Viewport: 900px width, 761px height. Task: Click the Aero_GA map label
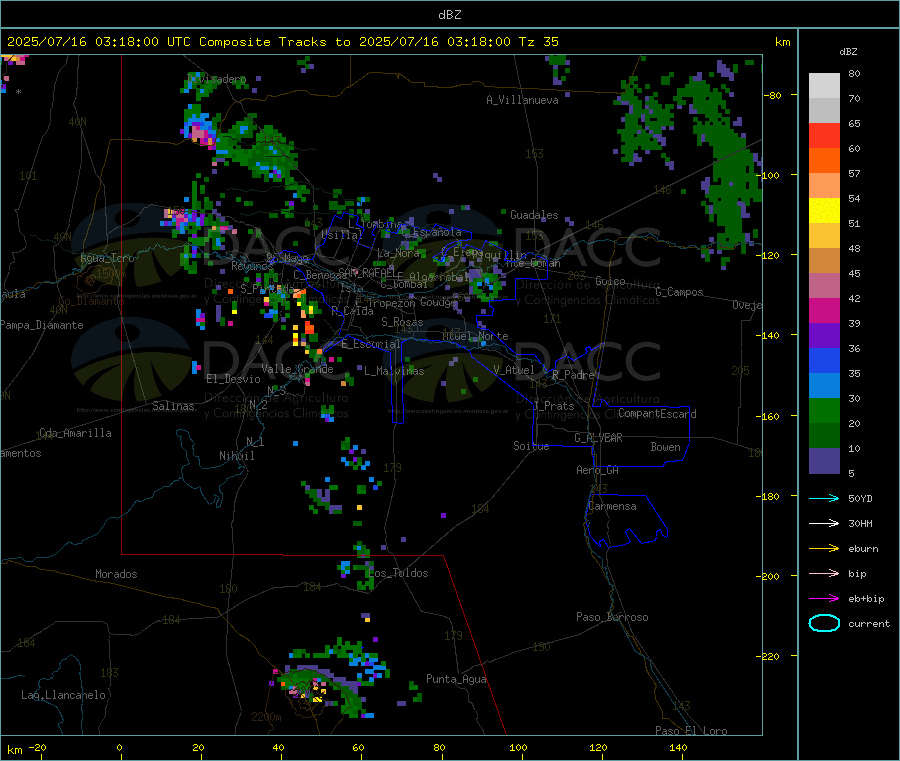[x=598, y=470]
